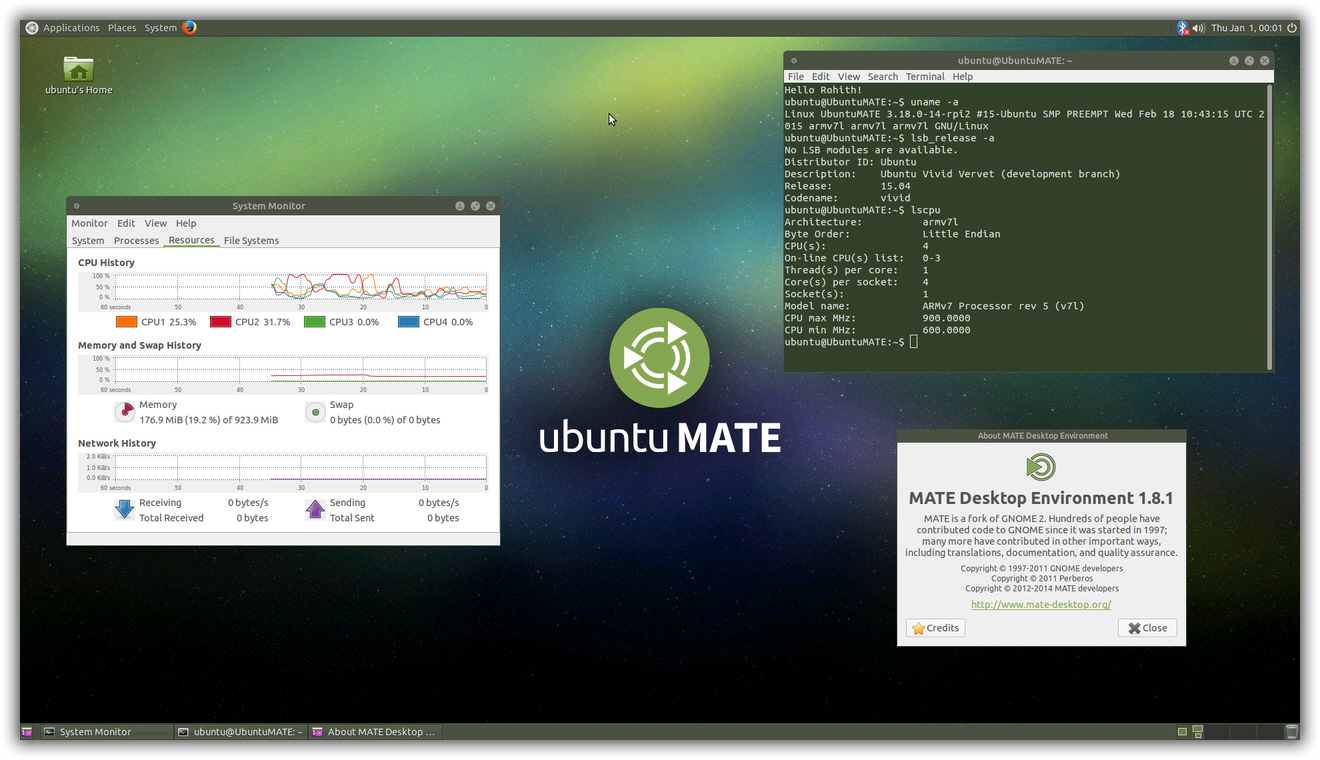Screen dimensions: 1320x760
Task: Change the CPU2 red color swatch
Action: [220, 322]
